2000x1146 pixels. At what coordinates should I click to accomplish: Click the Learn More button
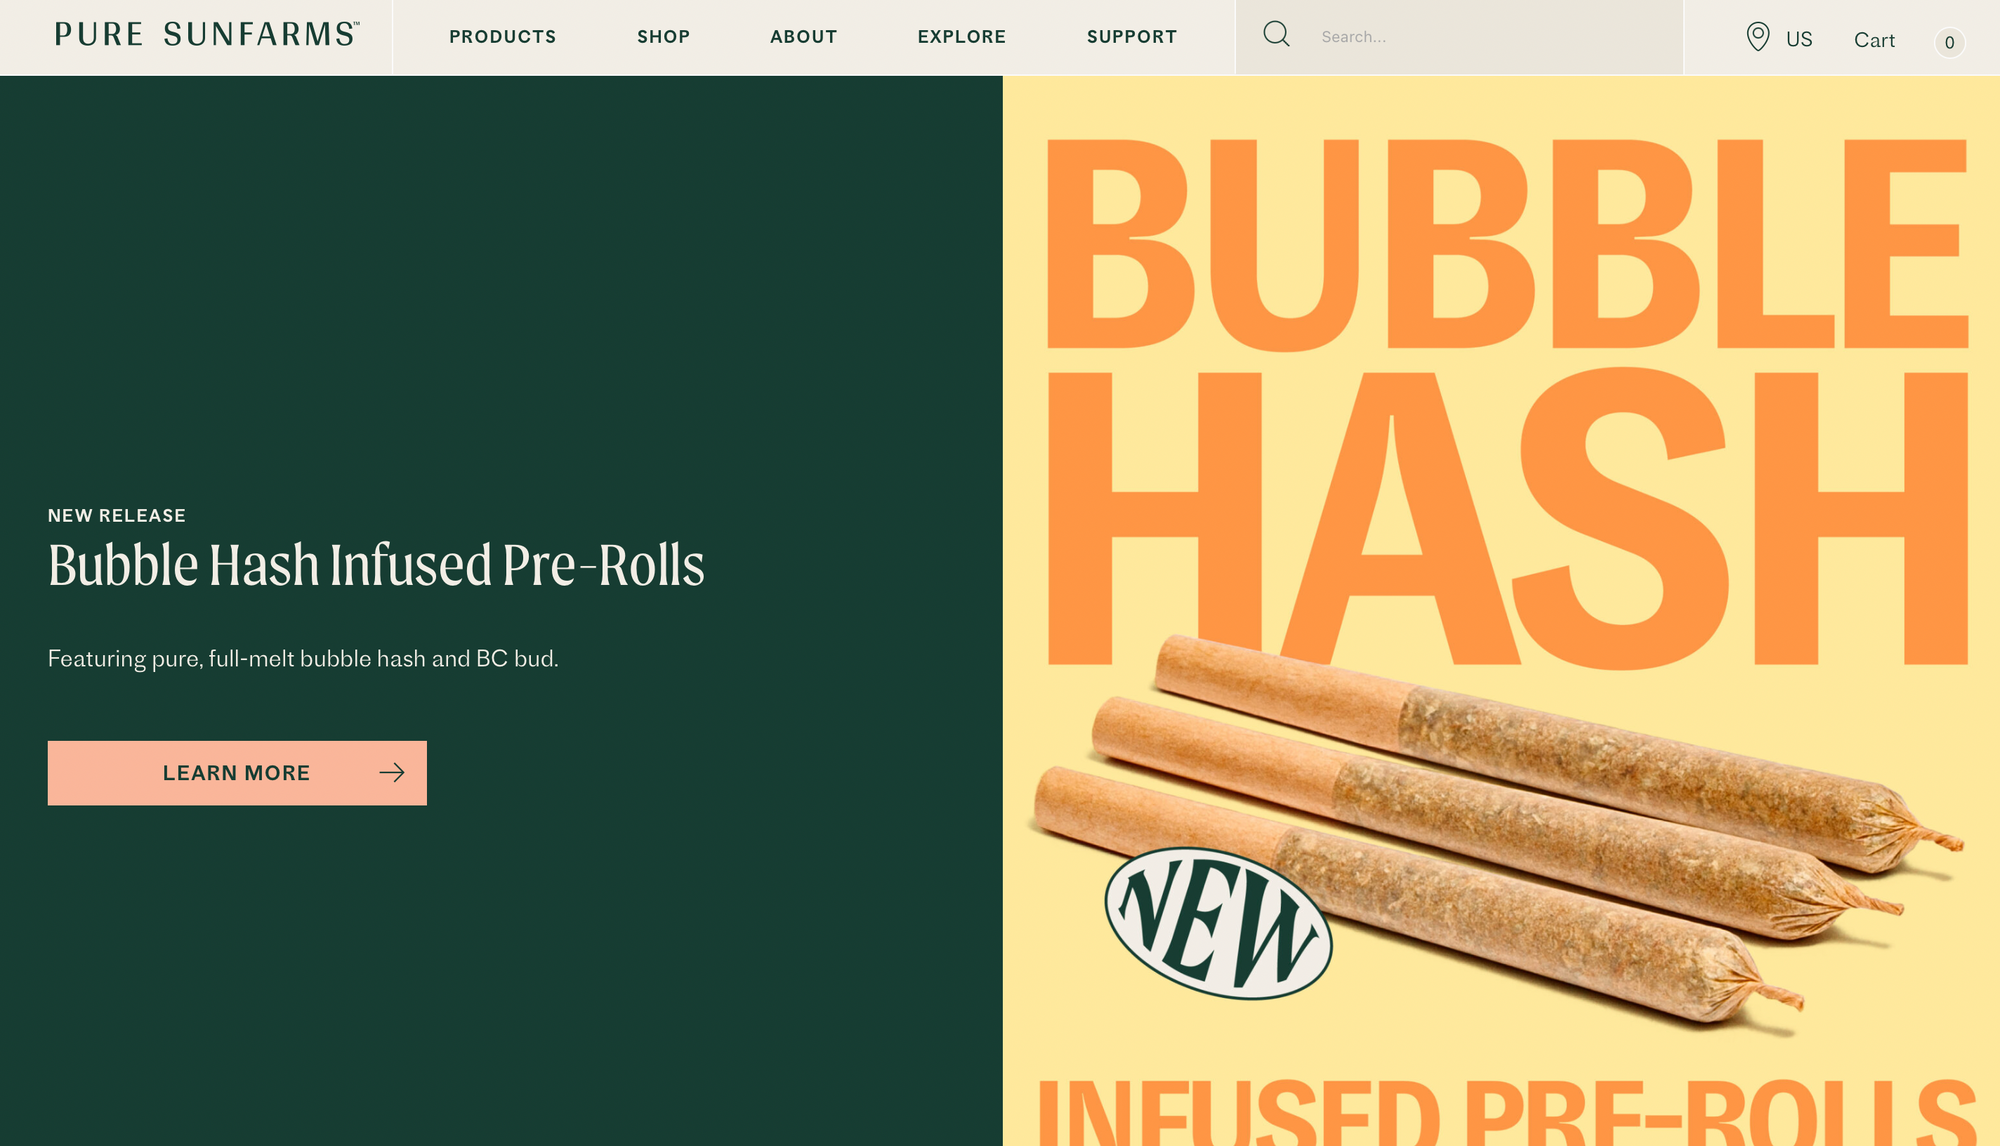point(237,773)
